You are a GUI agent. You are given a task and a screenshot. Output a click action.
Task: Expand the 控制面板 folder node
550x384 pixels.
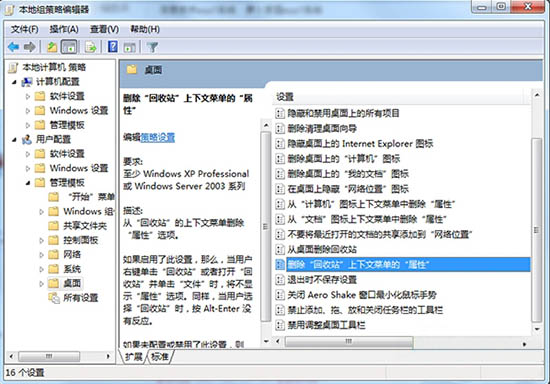(41, 241)
